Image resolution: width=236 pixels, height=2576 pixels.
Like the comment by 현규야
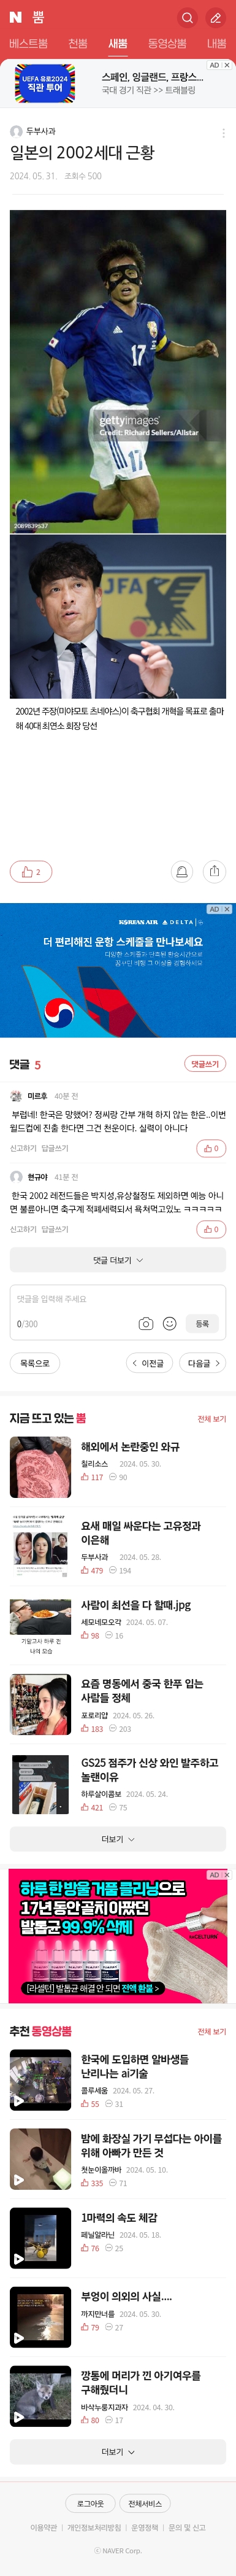211,1229
